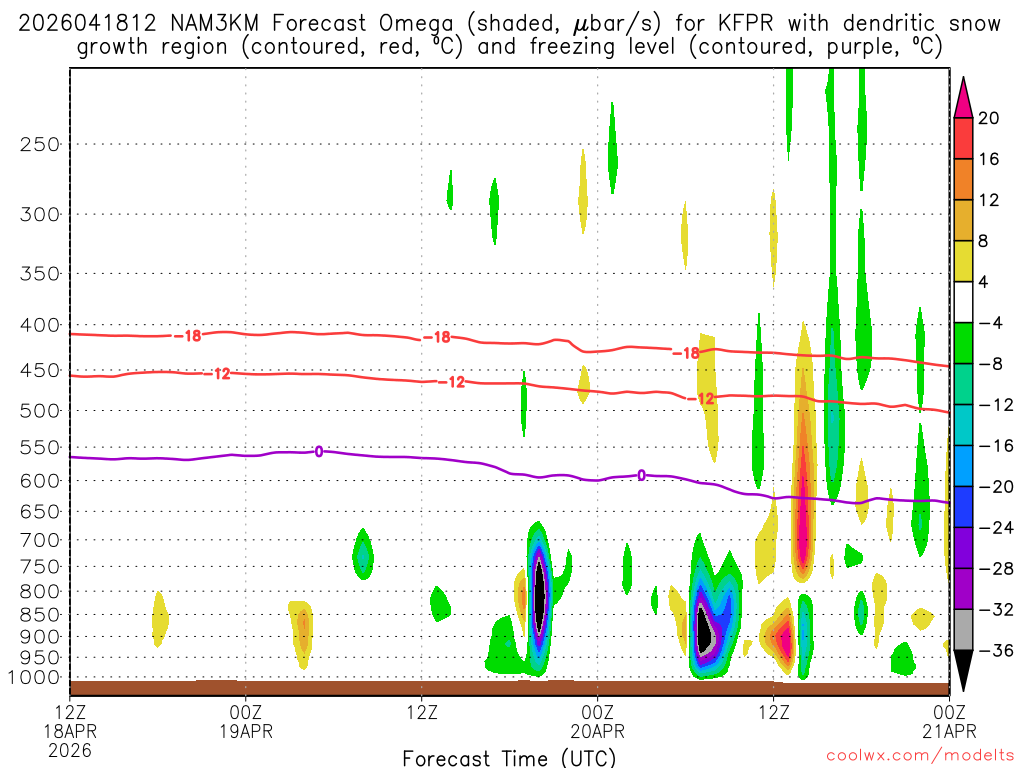Click the 00Z tick label above 19APR
The image size is (1024, 768).
(246, 712)
